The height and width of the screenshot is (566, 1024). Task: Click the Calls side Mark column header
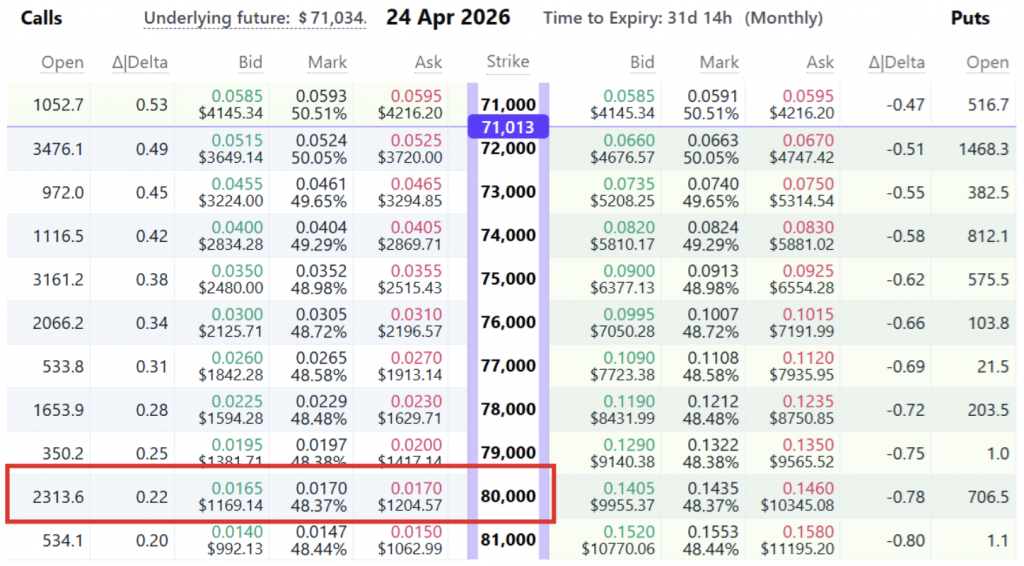click(327, 63)
